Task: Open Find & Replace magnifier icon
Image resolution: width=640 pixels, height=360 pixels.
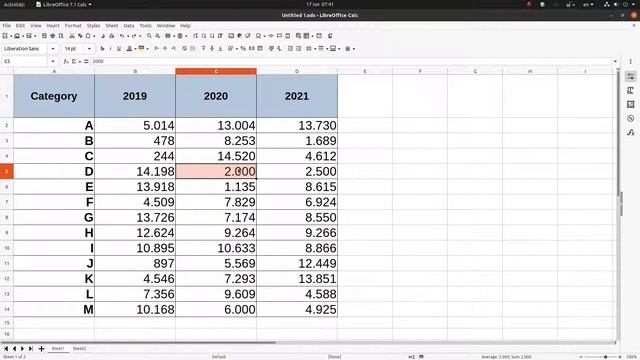Action: (x=149, y=36)
